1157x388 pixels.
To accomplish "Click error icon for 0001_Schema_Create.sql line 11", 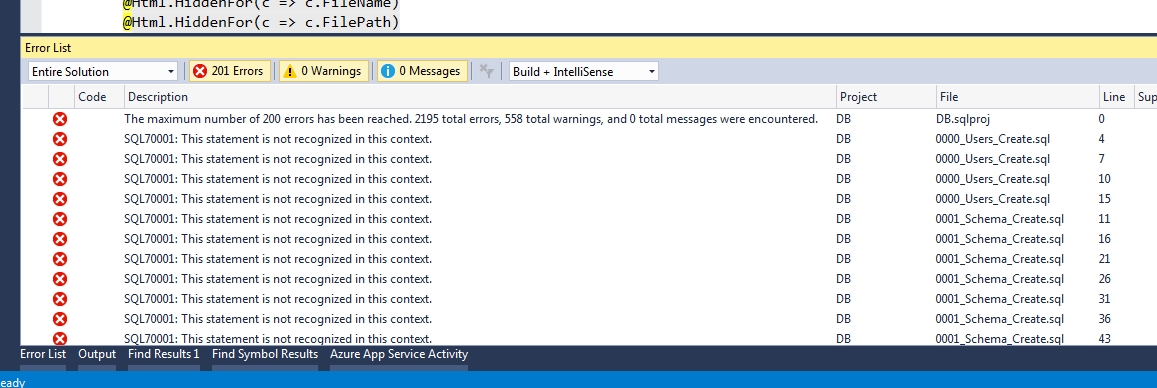I will (60, 219).
